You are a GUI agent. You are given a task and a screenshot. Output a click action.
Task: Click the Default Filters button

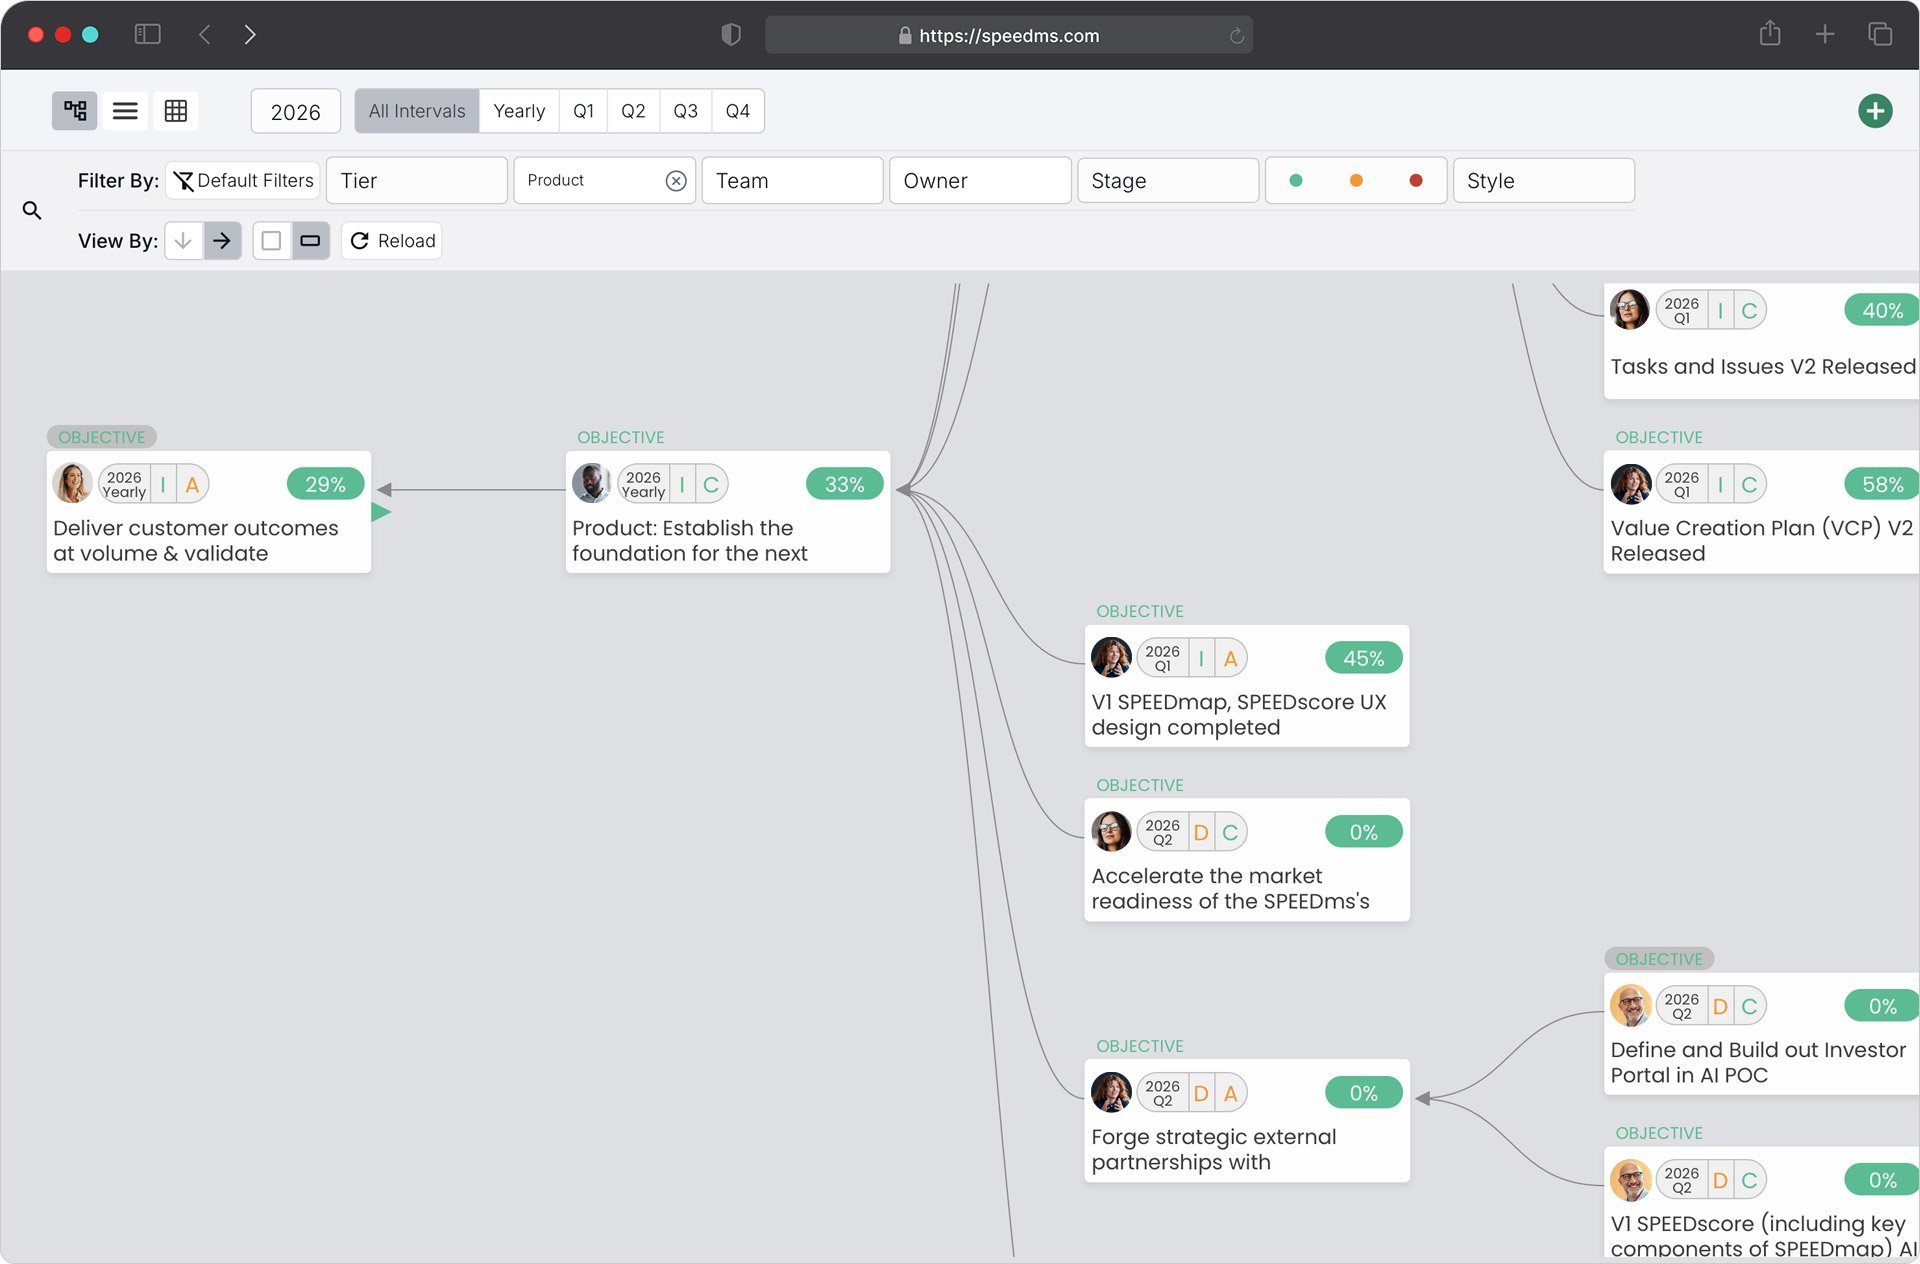click(x=242, y=180)
